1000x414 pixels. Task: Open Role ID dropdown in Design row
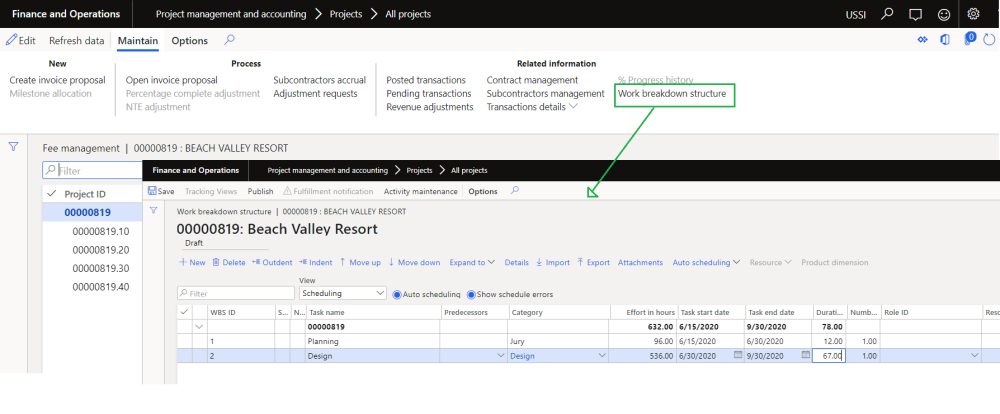(x=974, y=356)
